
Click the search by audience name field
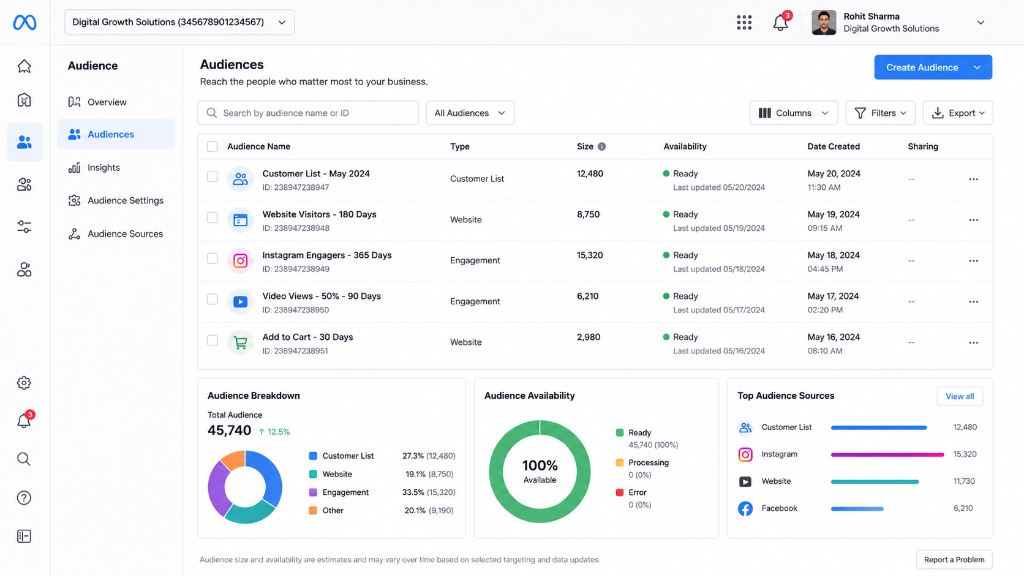click(308, 113)
